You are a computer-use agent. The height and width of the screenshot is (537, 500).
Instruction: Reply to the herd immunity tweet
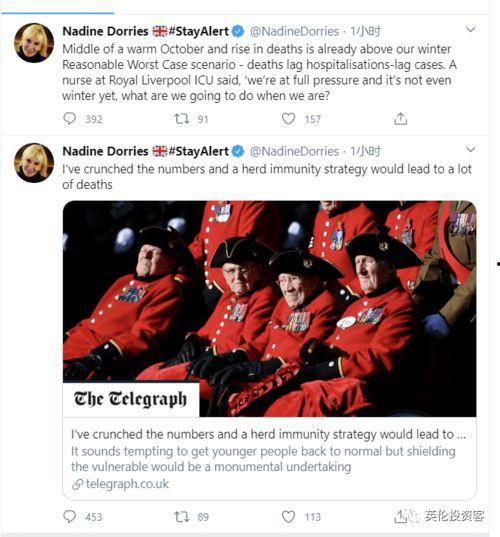tap(70, 516)
